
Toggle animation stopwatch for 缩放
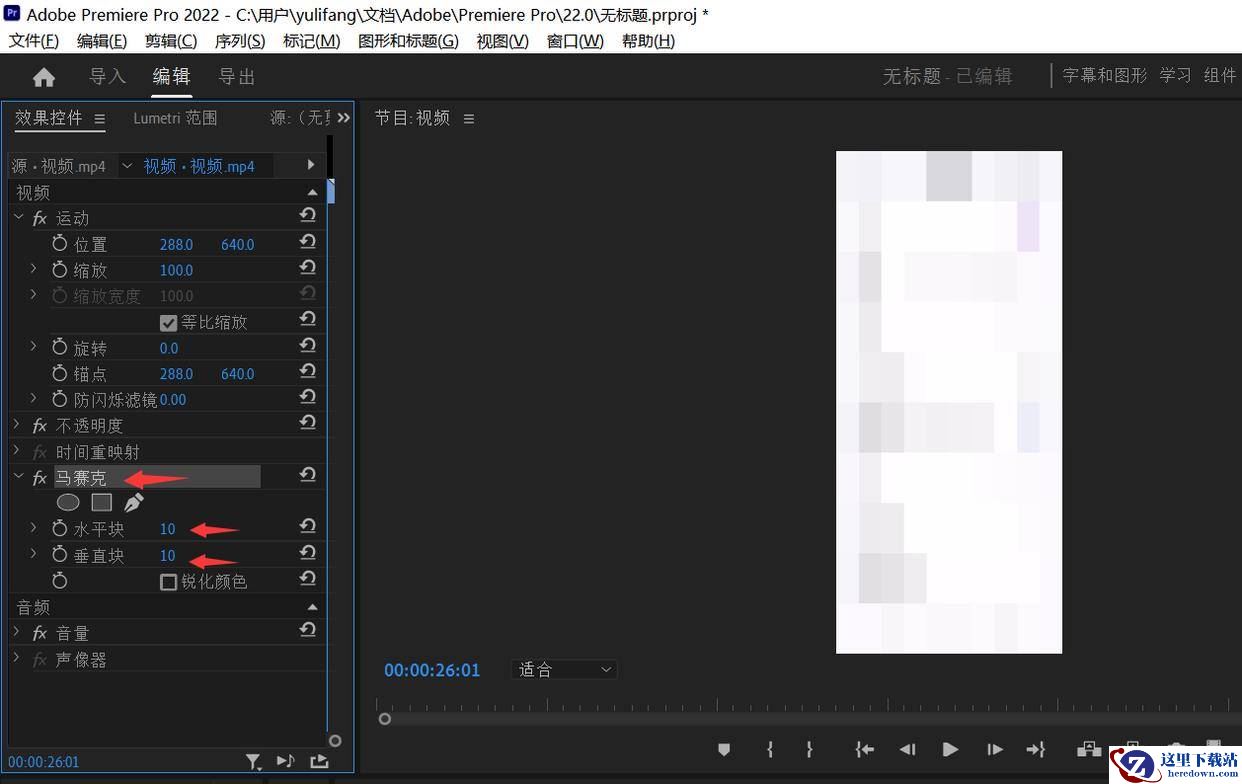(60, 270)
